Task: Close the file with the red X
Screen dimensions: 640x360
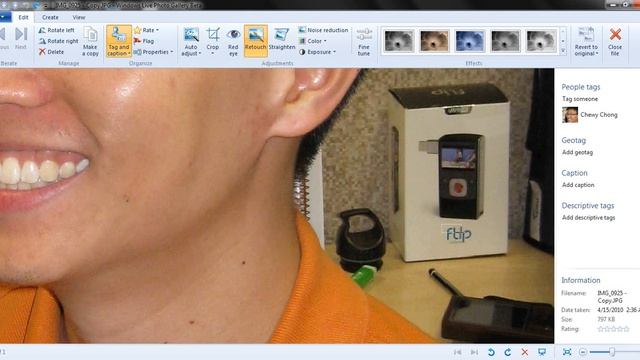Action: click(615, 41)
